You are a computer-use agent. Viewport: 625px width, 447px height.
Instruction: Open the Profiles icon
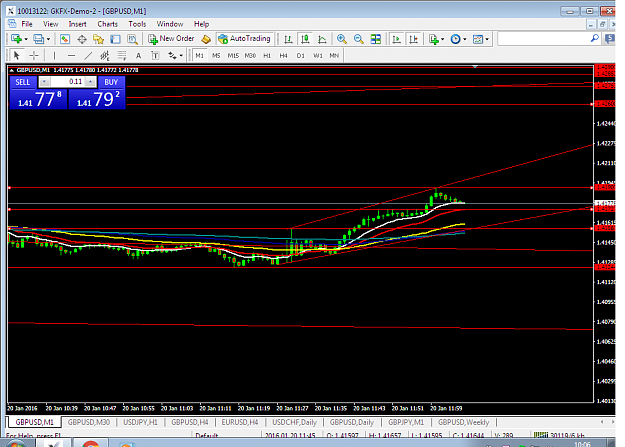coord(39,39)
